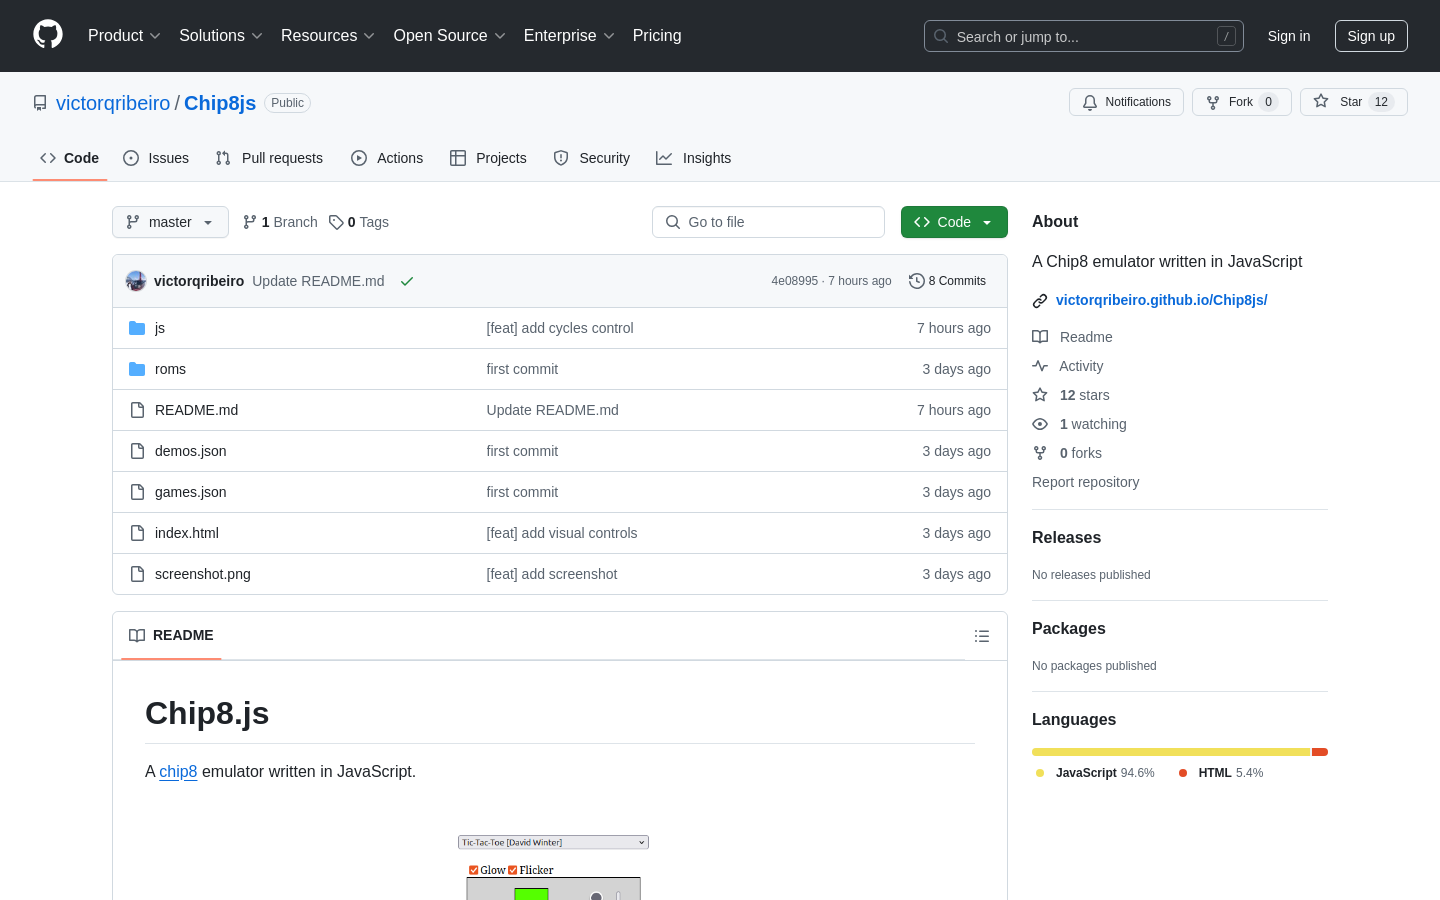Click the yellow JavaScript language bar
This screenshot has width=1440, height=900.
click(x=1171, y=752)
